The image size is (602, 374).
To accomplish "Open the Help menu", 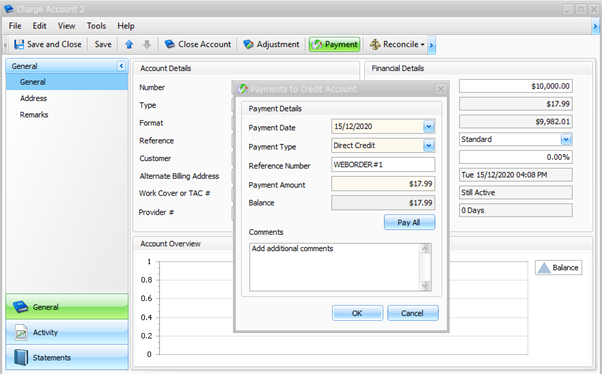I will pyautogui.click(x=126, y=26).
